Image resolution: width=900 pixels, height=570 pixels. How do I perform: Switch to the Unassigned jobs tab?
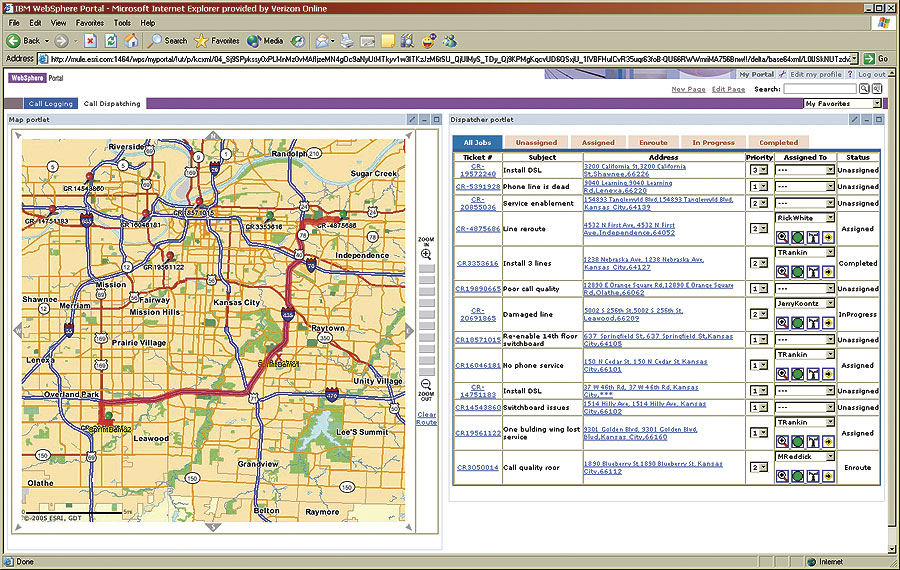click(537, 143)
